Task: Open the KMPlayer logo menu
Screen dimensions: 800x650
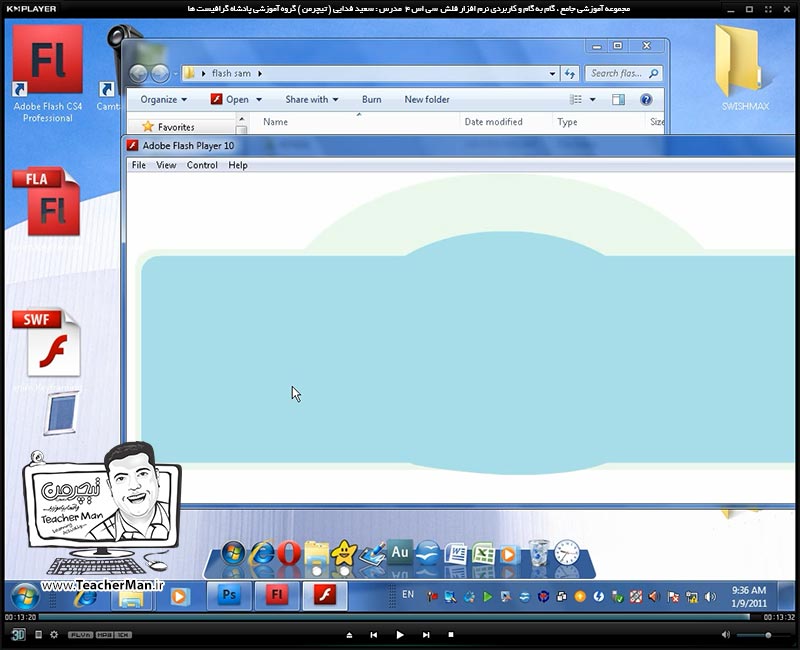Action: 32,9
